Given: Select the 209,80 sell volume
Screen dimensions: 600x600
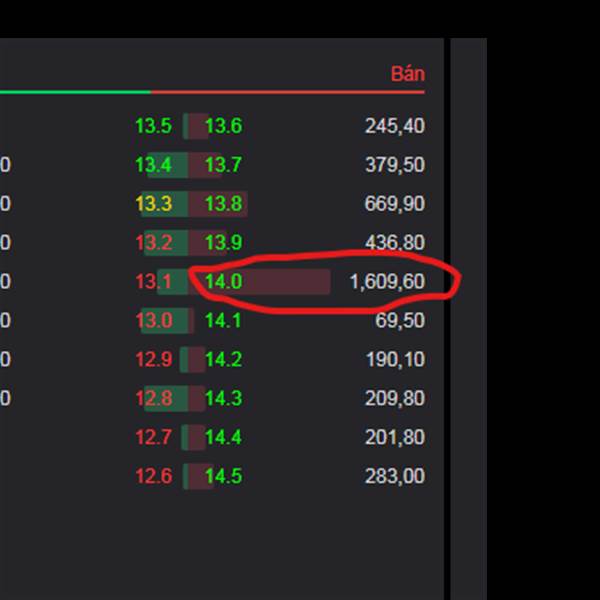Looking at the screenshot, I should click(x=395, y=398).
